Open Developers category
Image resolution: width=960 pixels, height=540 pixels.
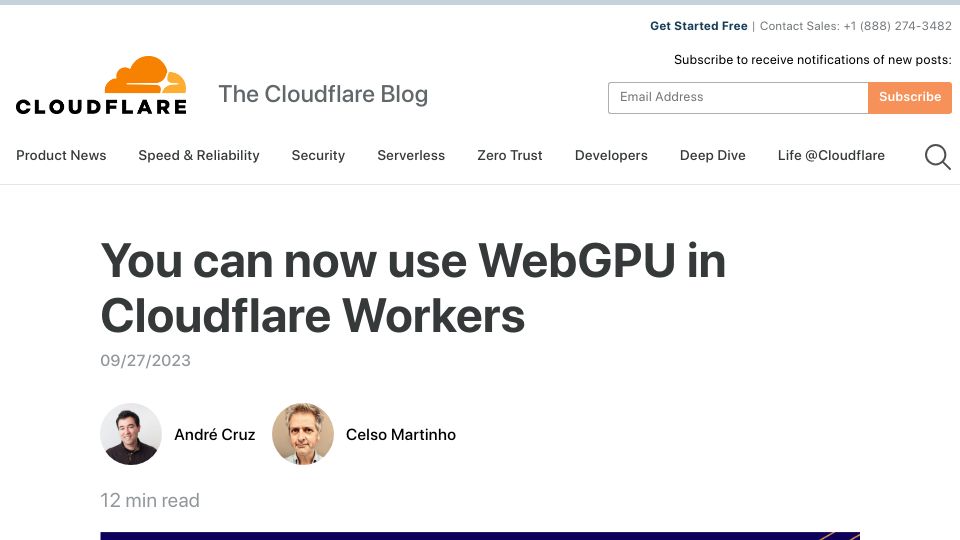tap(611, 156)
